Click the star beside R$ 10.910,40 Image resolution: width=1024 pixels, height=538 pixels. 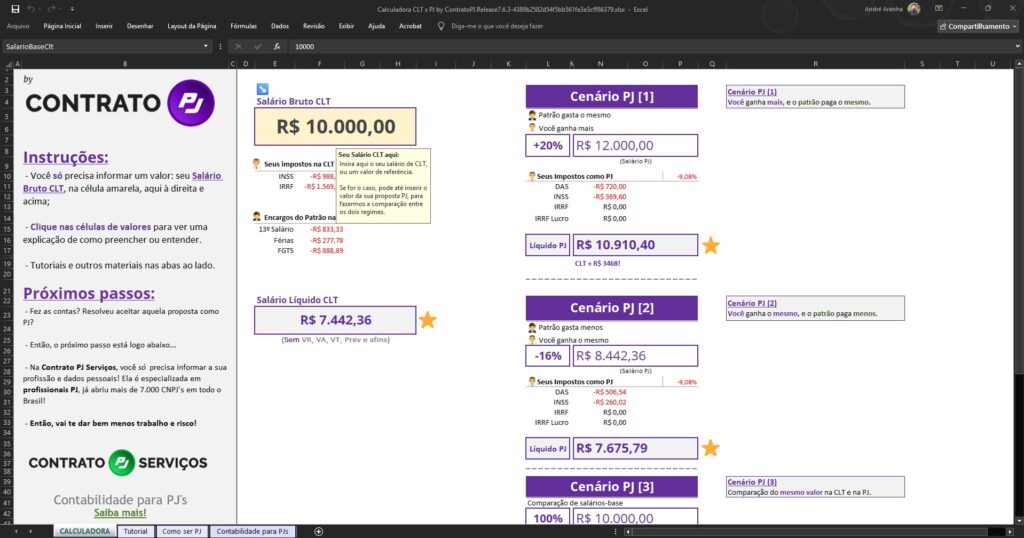tap(711, 245)
